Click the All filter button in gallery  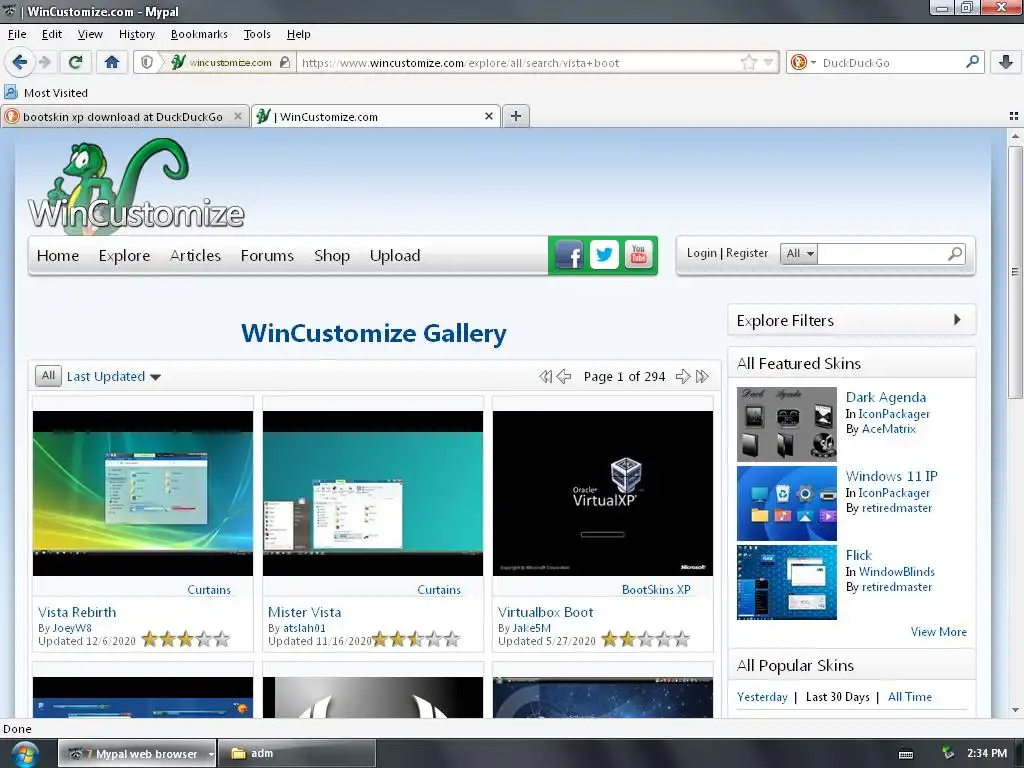pos(48,376)
